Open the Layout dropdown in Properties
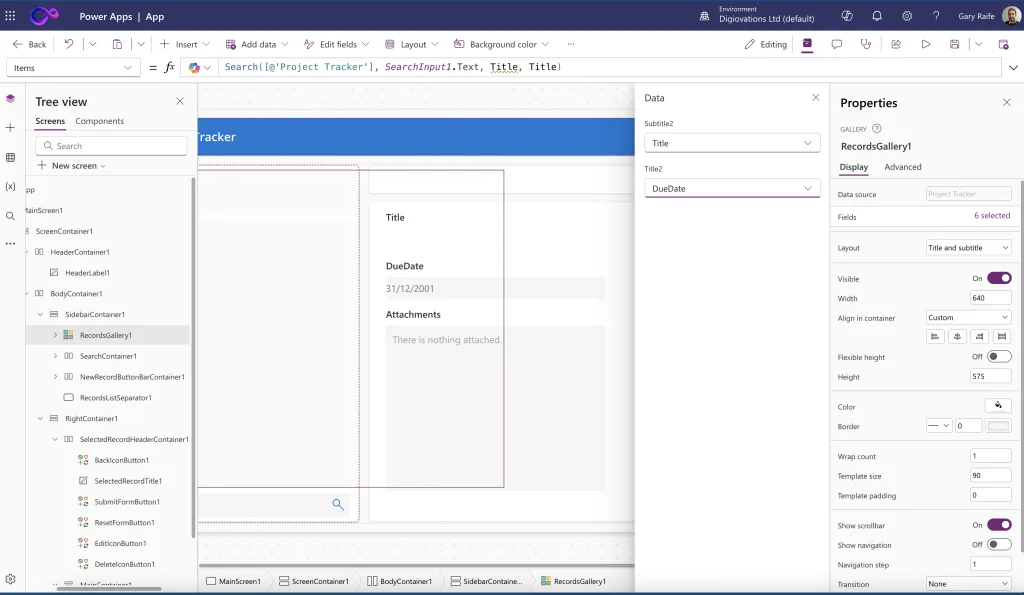Viewport: 1024px width, 595px height. [x=968, y=247]
